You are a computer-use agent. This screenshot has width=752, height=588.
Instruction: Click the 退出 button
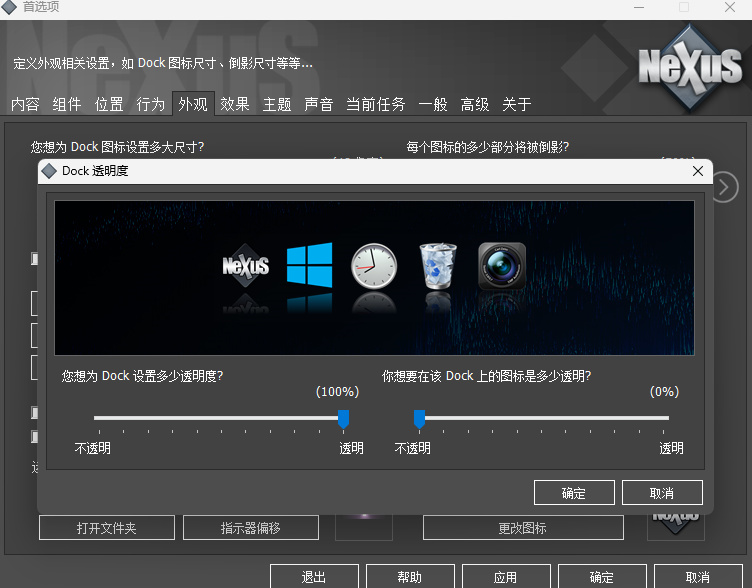click(314, 576)
